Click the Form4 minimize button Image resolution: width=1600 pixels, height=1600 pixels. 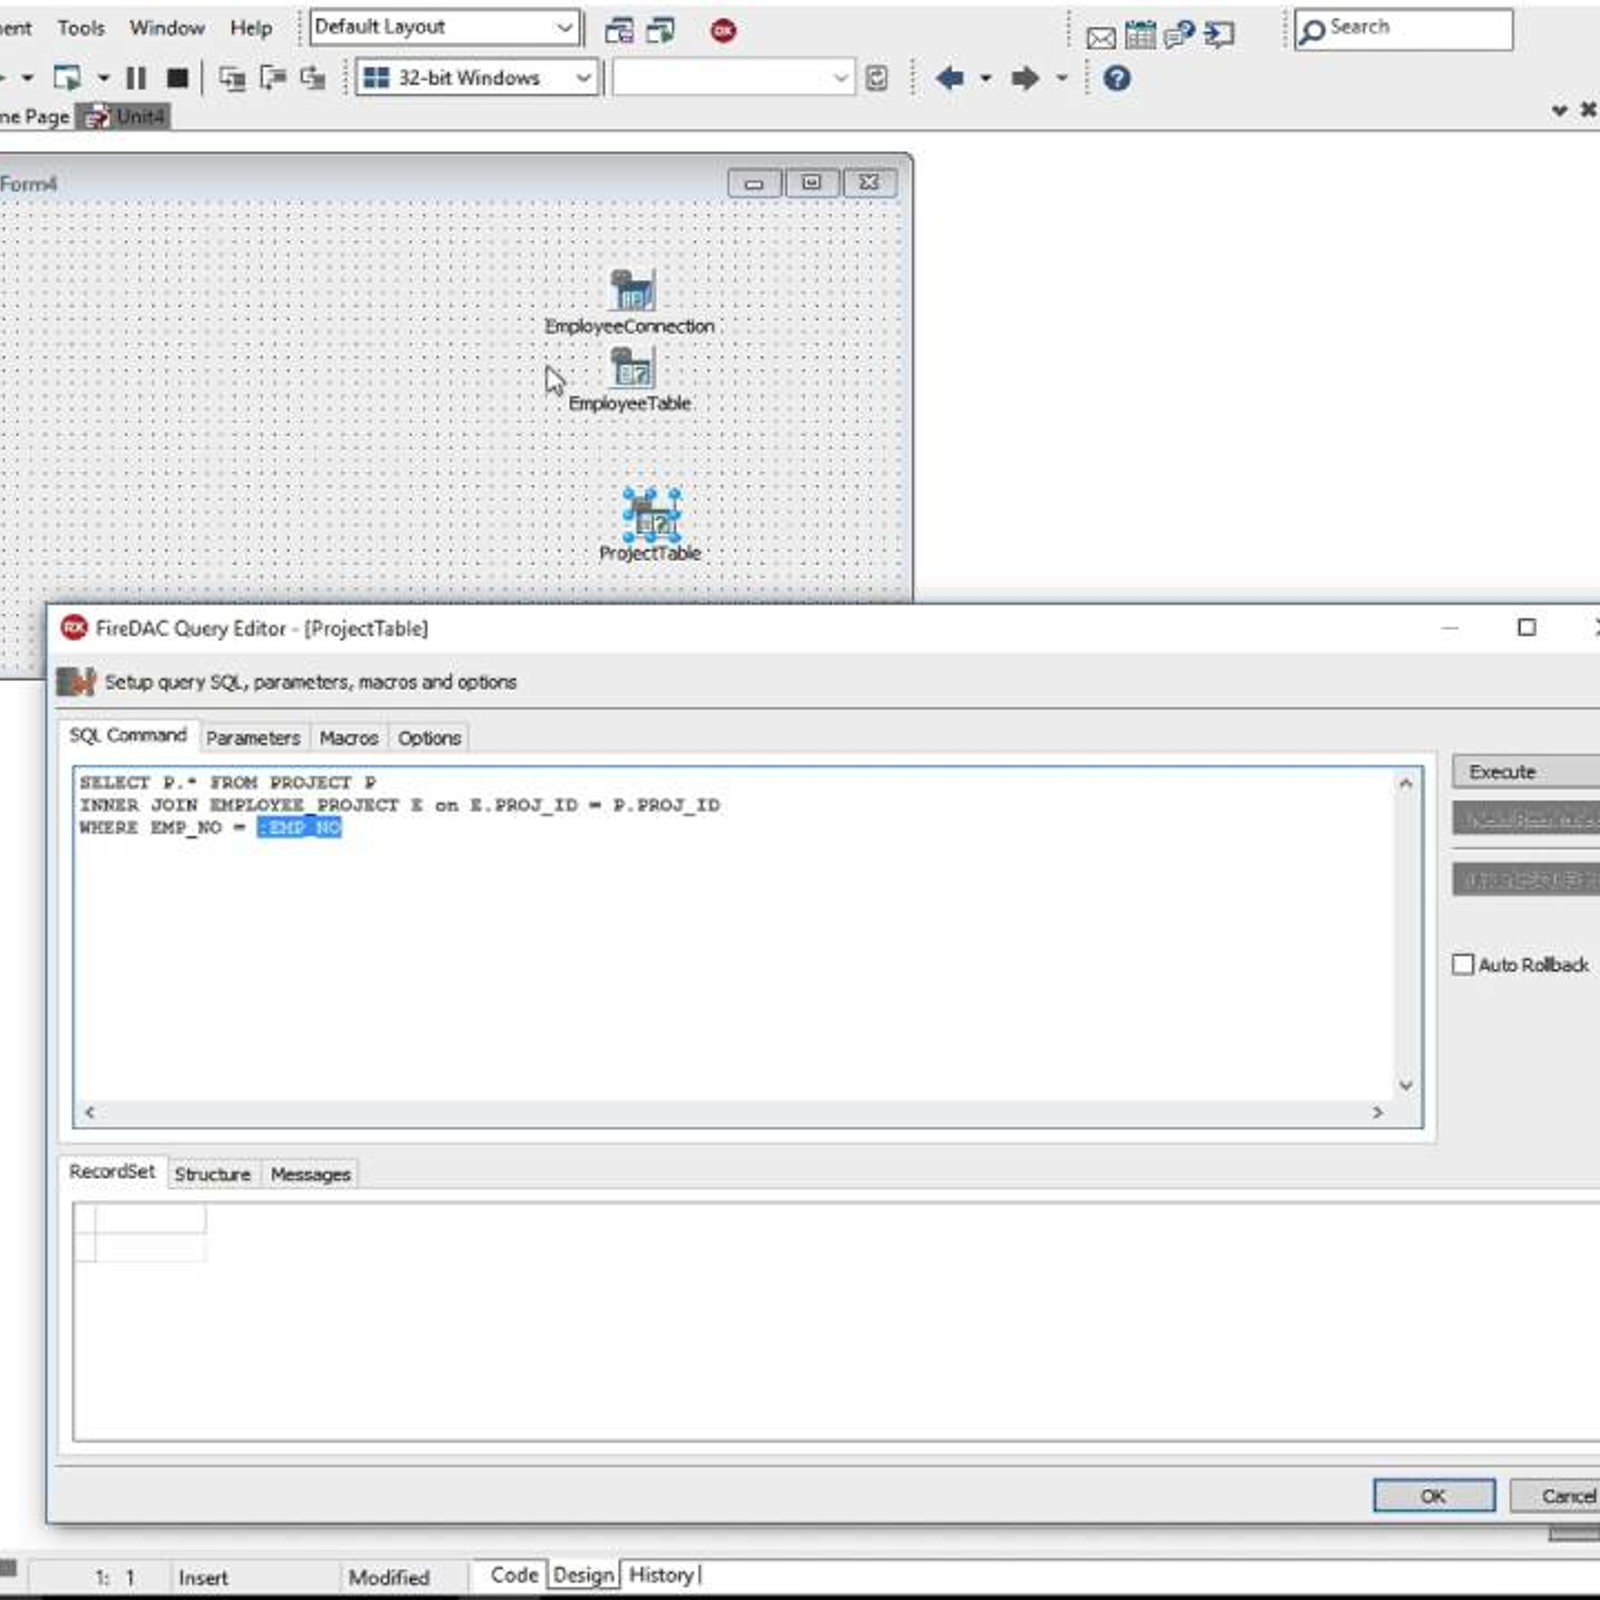coord(754,183)
